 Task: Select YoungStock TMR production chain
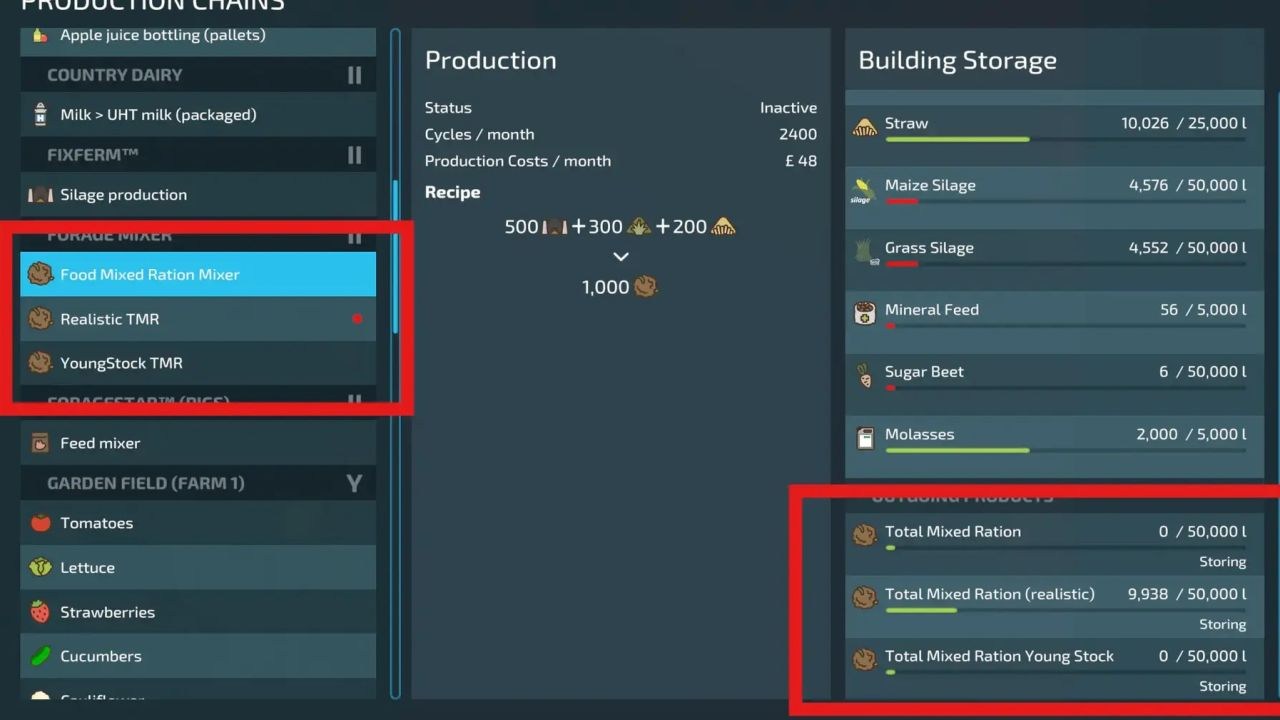click(198, 363)
